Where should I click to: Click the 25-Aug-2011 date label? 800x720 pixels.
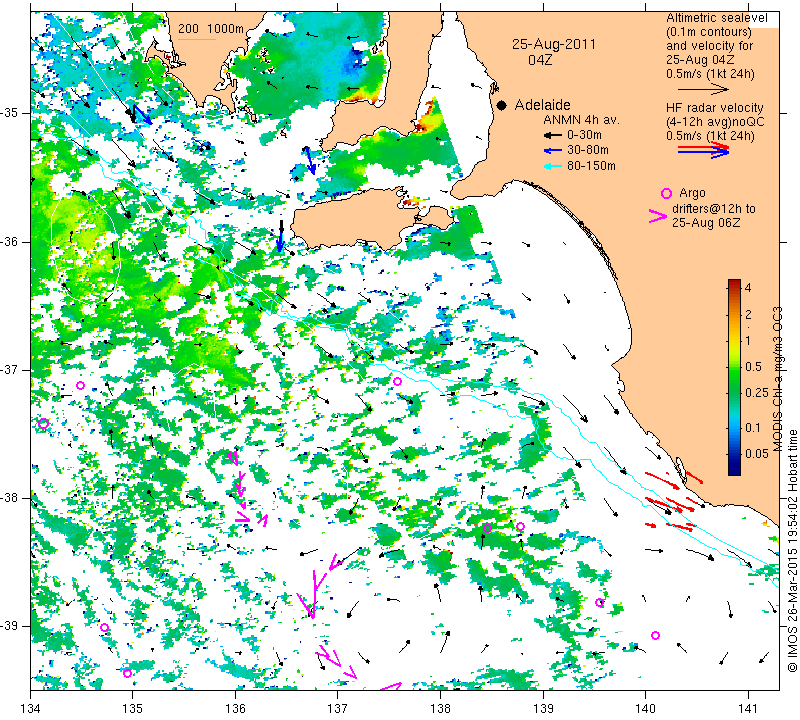click(554, 44)
